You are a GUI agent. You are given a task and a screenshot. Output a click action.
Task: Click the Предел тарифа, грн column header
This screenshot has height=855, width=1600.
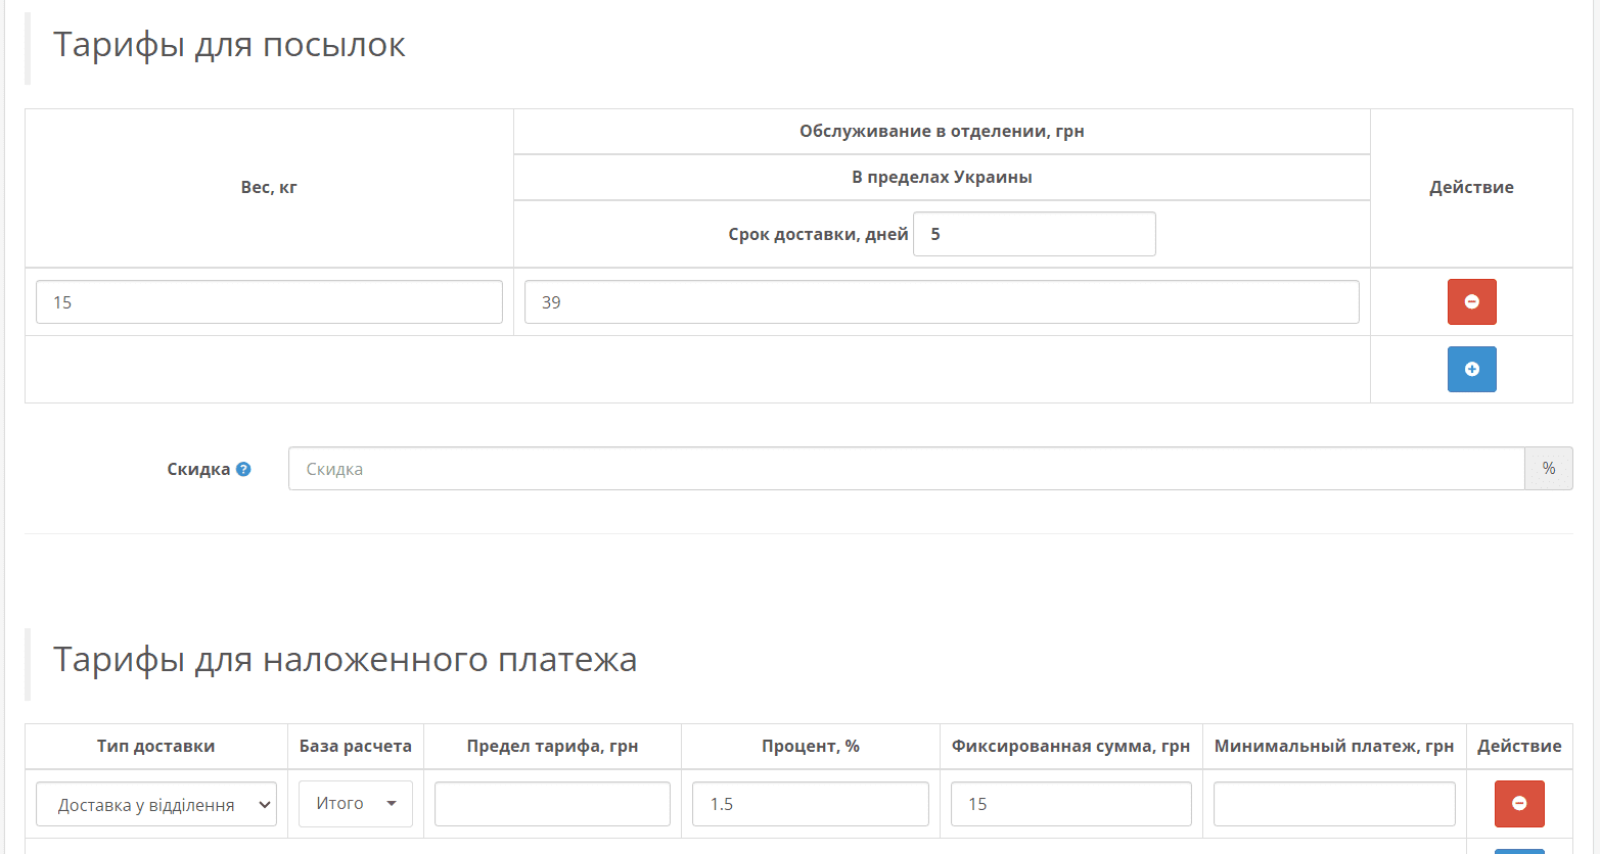552,746
